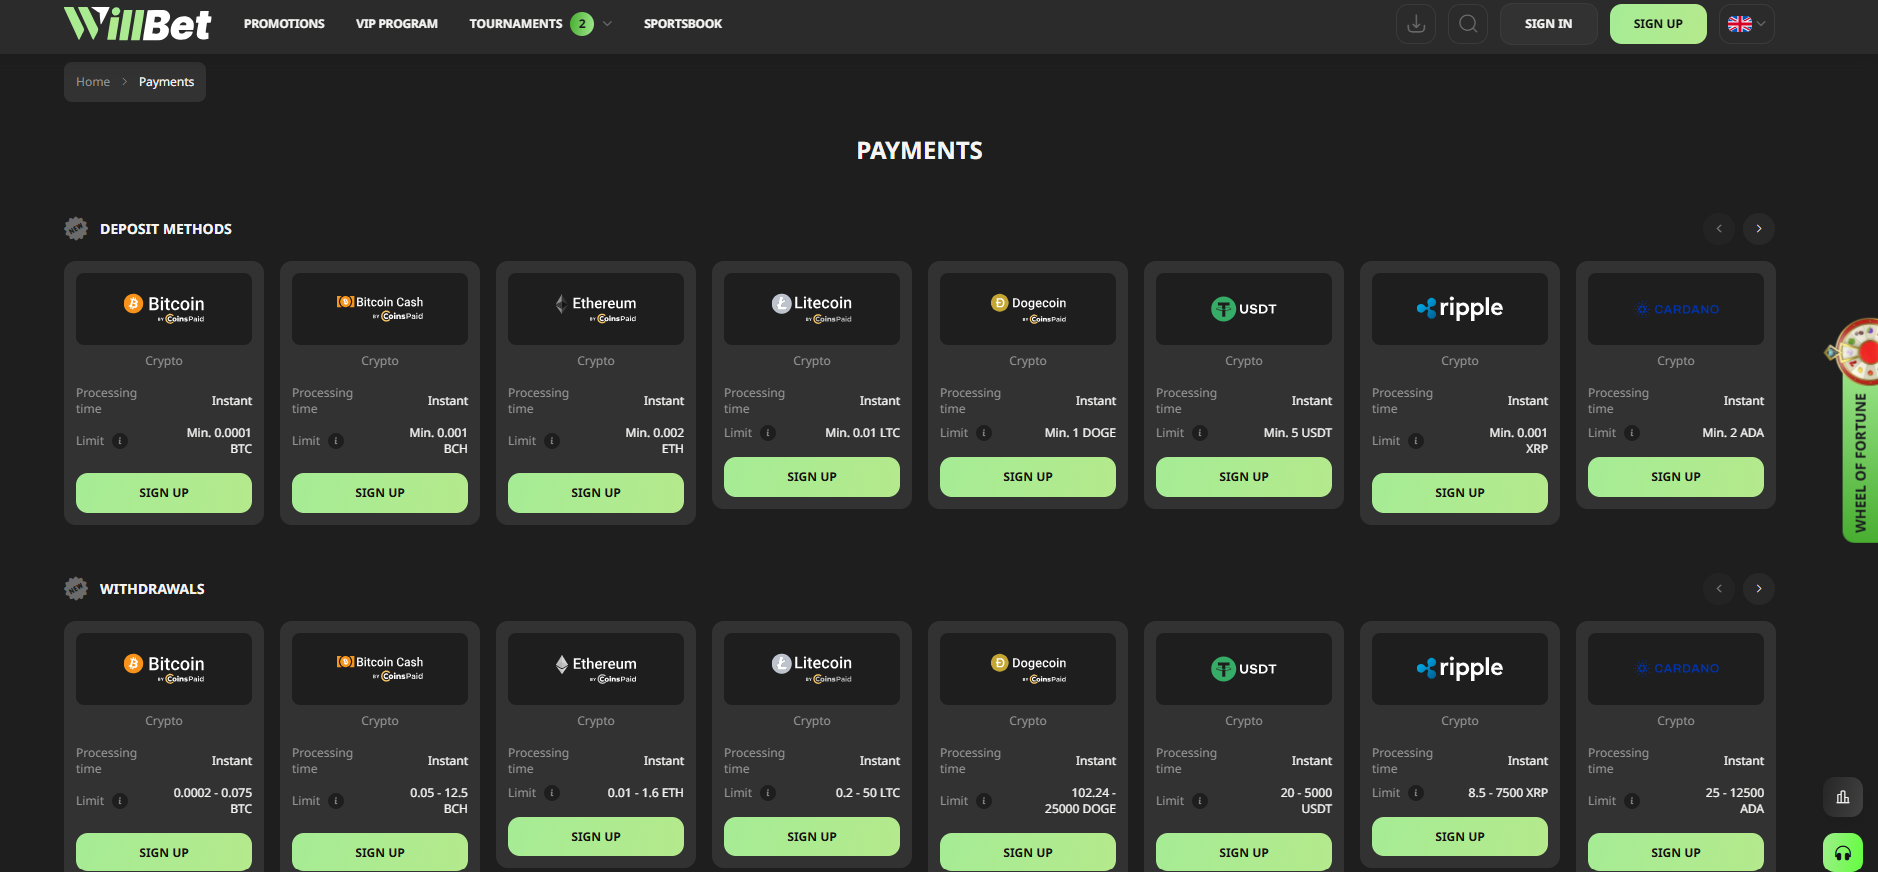Click limit info icon on ripple withdrawal card

[x=1416, y=793]
